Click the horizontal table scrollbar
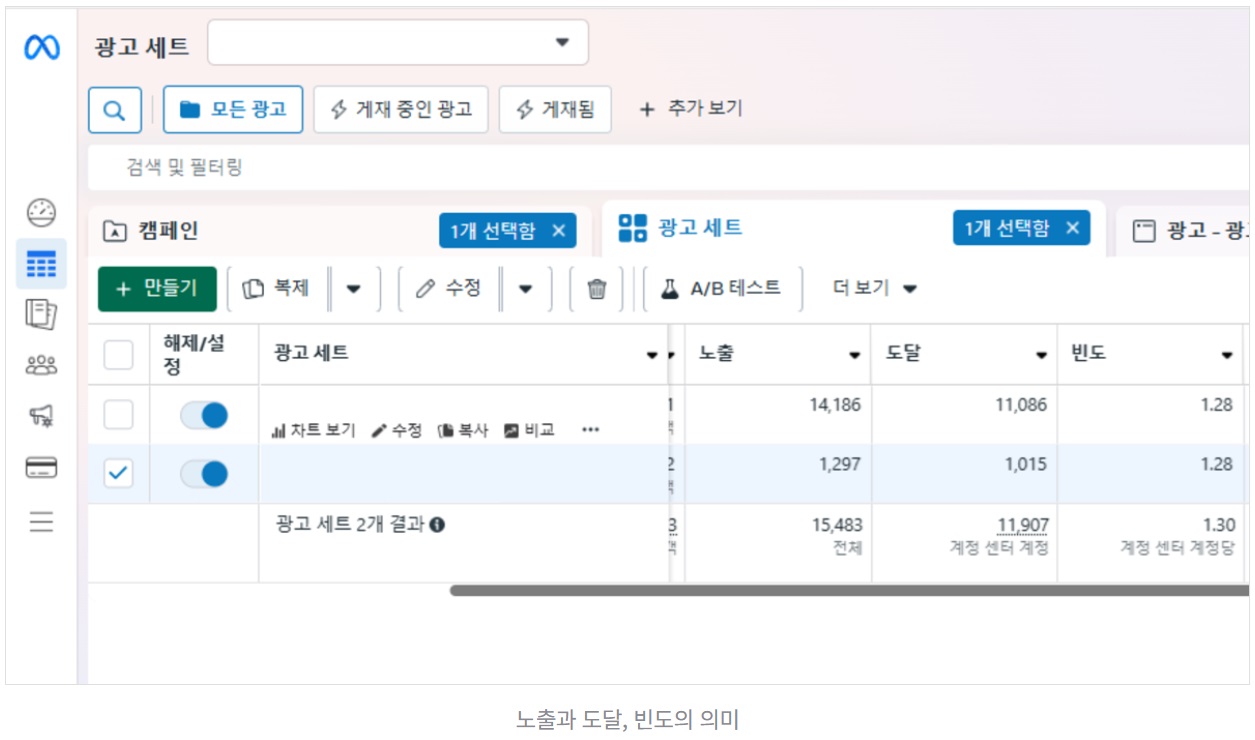Viewport: 1255px width, 740px height. (x=849, y=590)
